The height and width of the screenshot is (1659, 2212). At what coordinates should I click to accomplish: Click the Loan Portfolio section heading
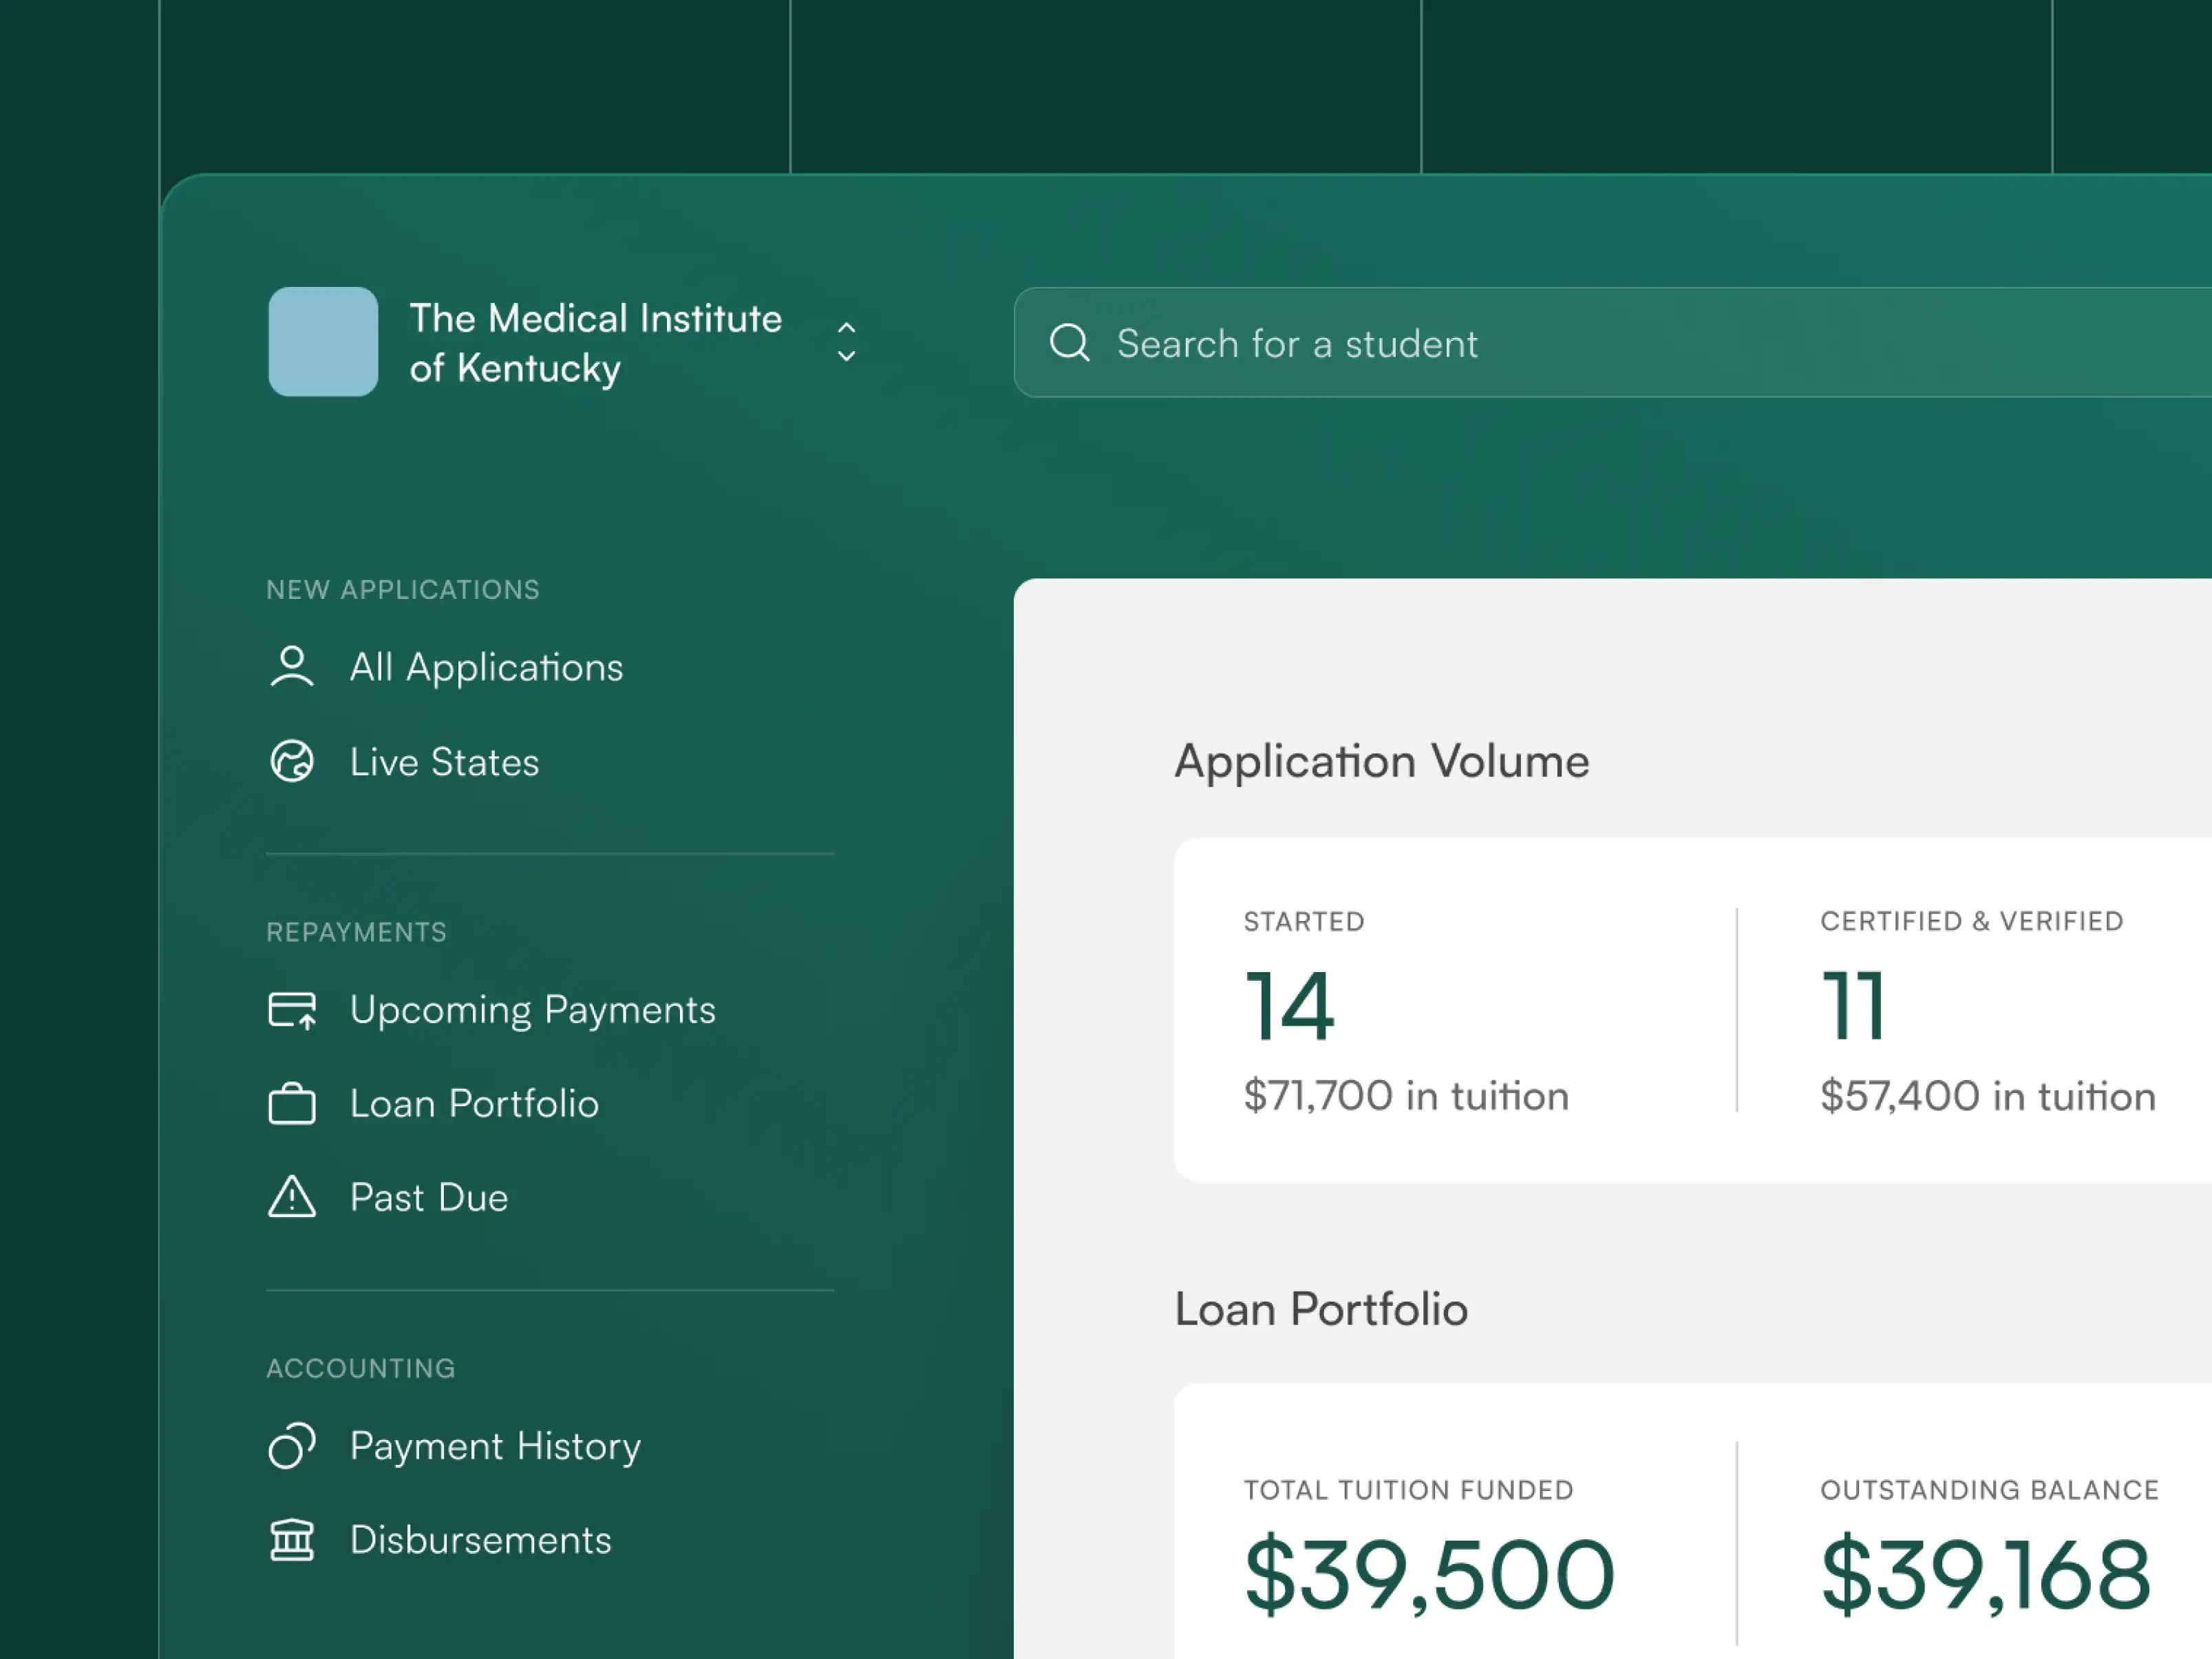[1321, 1310]
